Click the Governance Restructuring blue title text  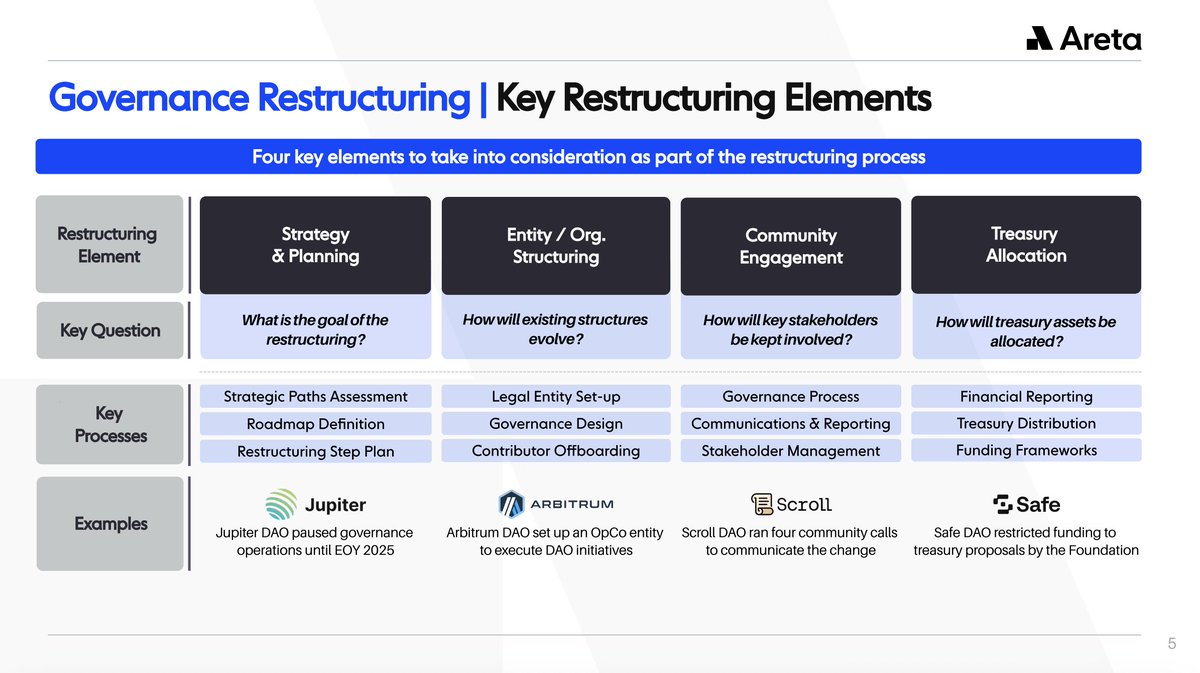click(259, 99)
